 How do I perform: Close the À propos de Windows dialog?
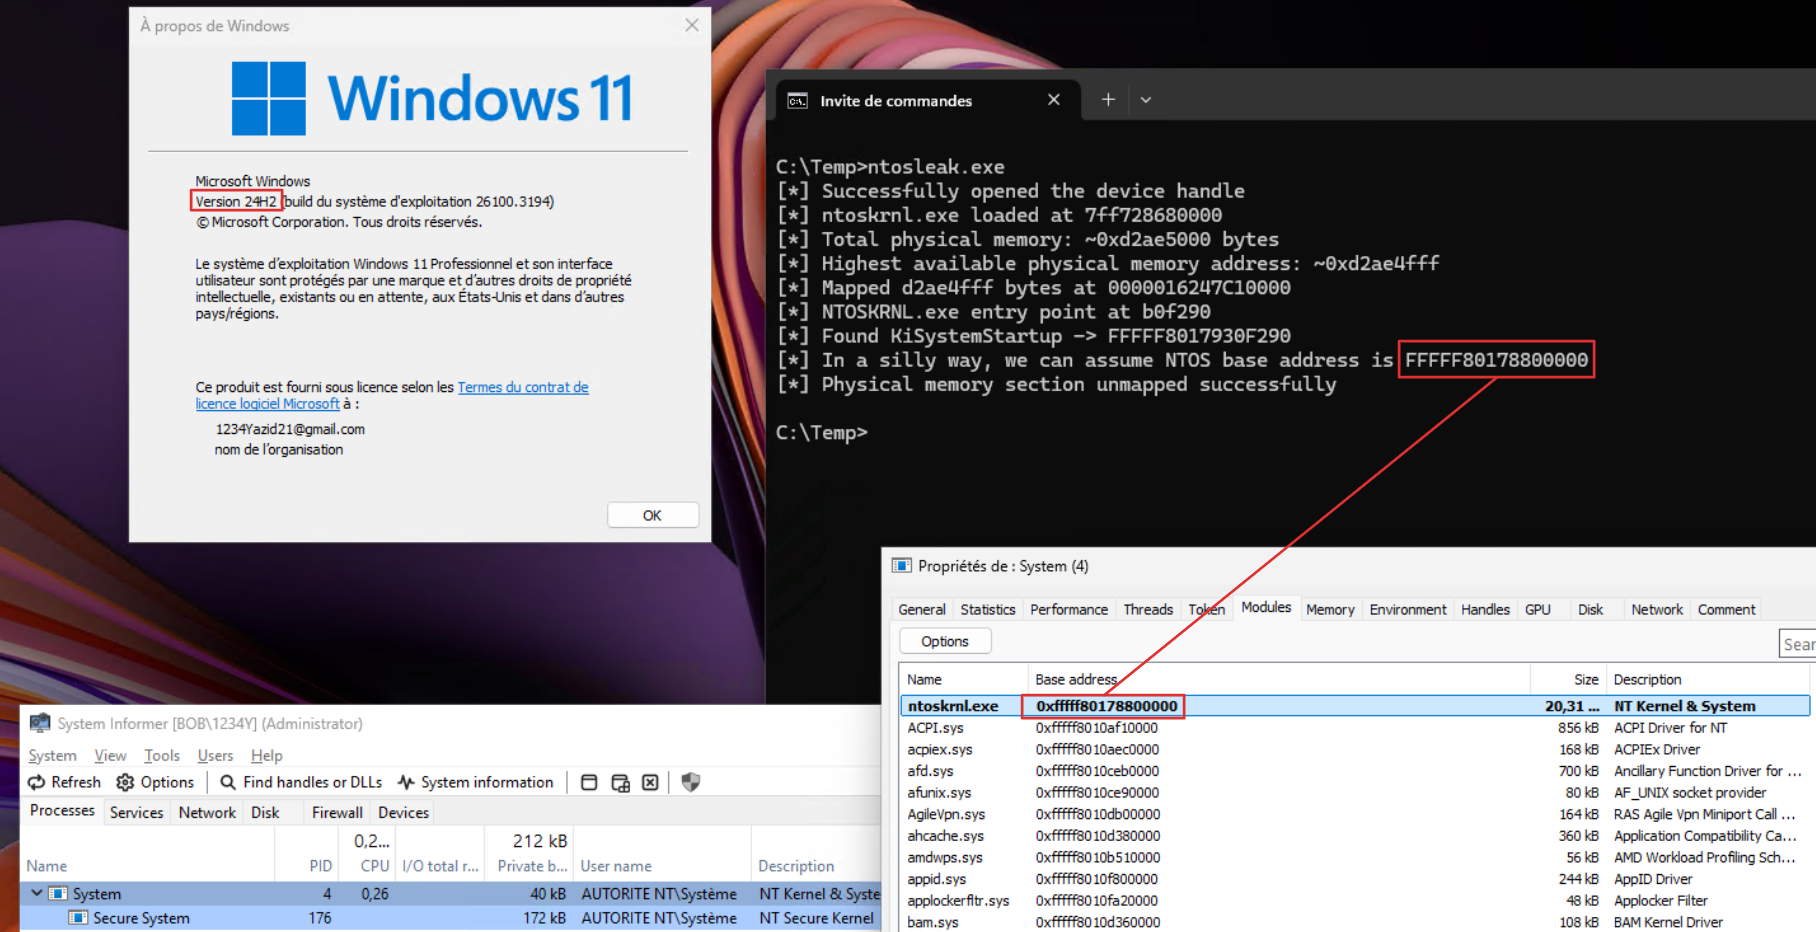pyautogui.click(x=691, y=25)
